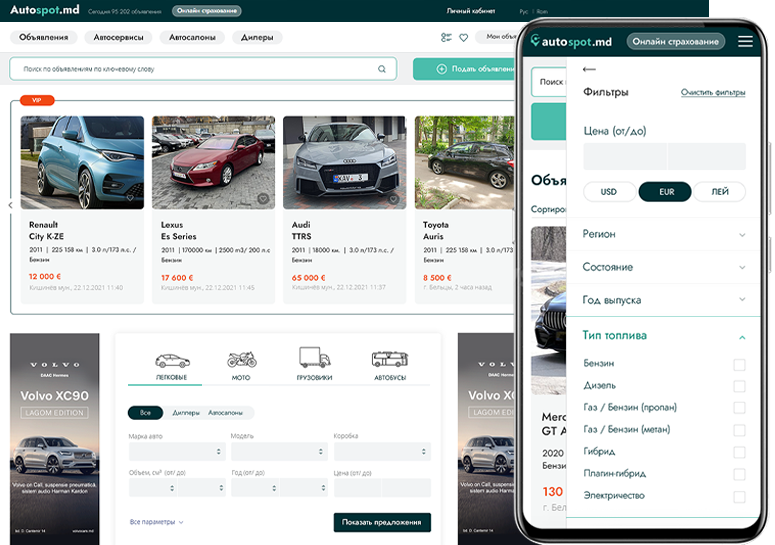Viewport: 775px width, 545px height.
Task: Open the first Объем см³ dropdown
Action: (x=152, y=488)
